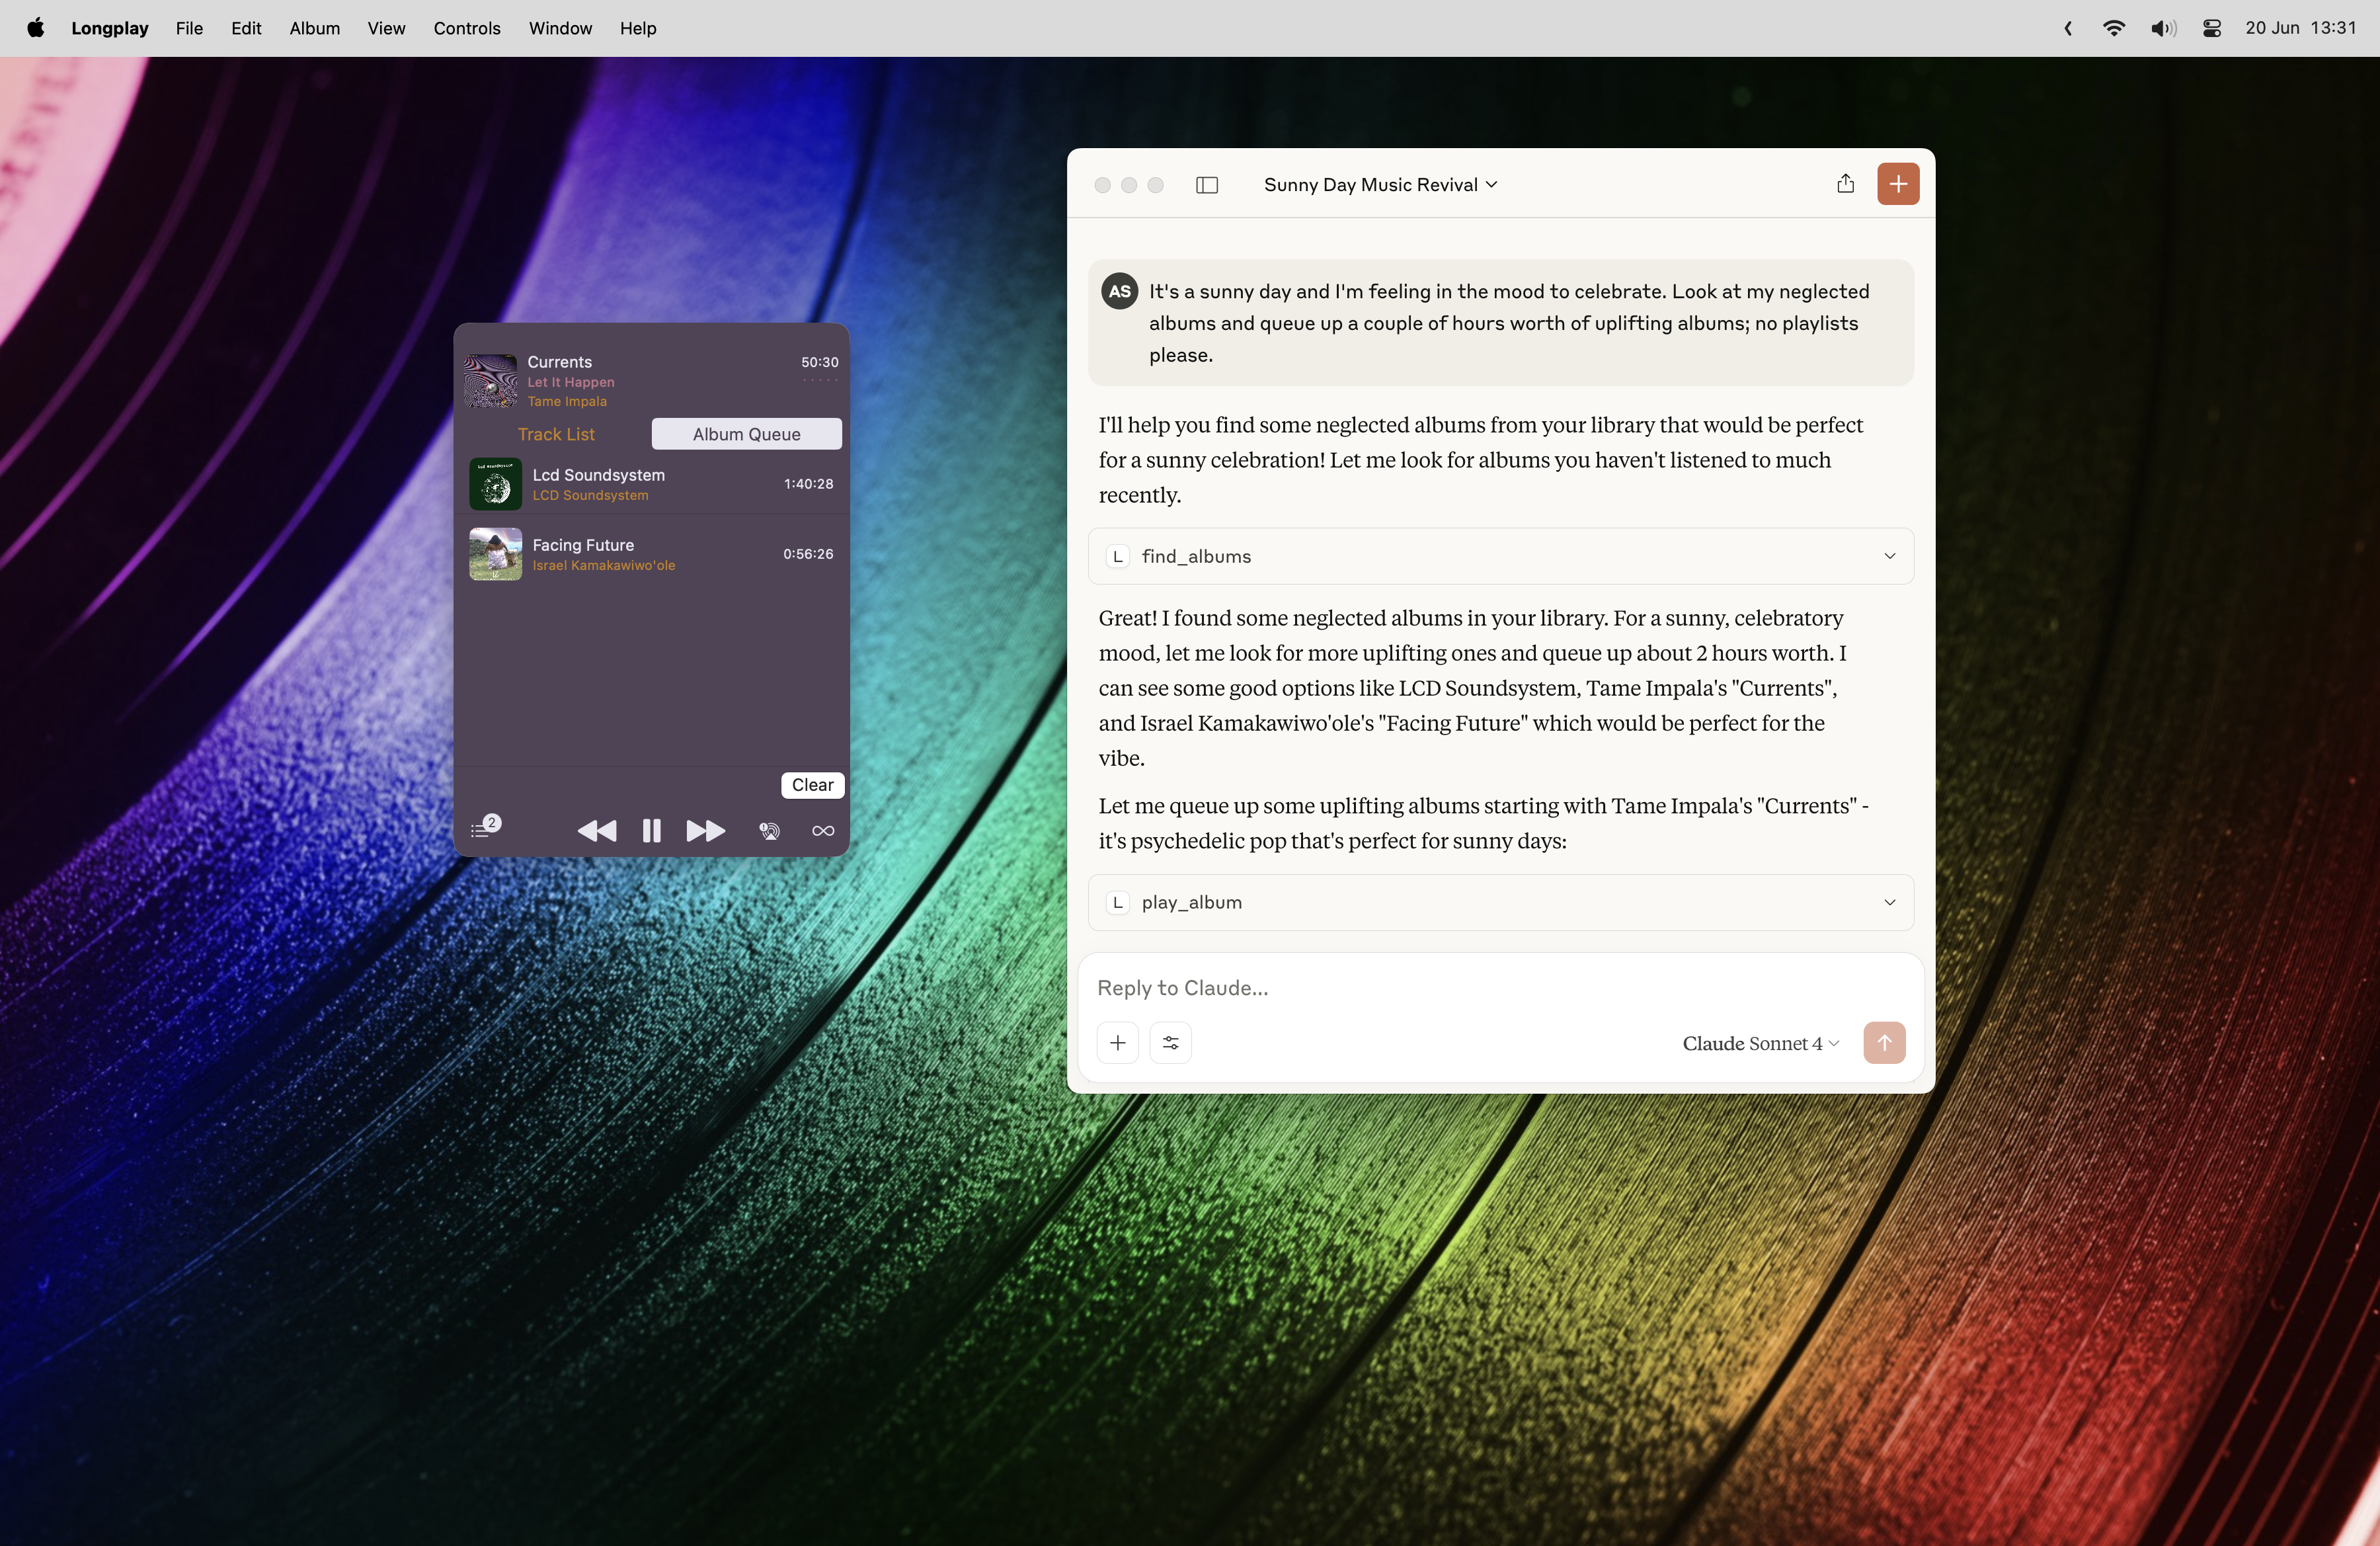The height and width of the screenshot is (1546, 2380).
Task: Select Lcd Soundsystem album in queue
Action: [x=651, y=484]
